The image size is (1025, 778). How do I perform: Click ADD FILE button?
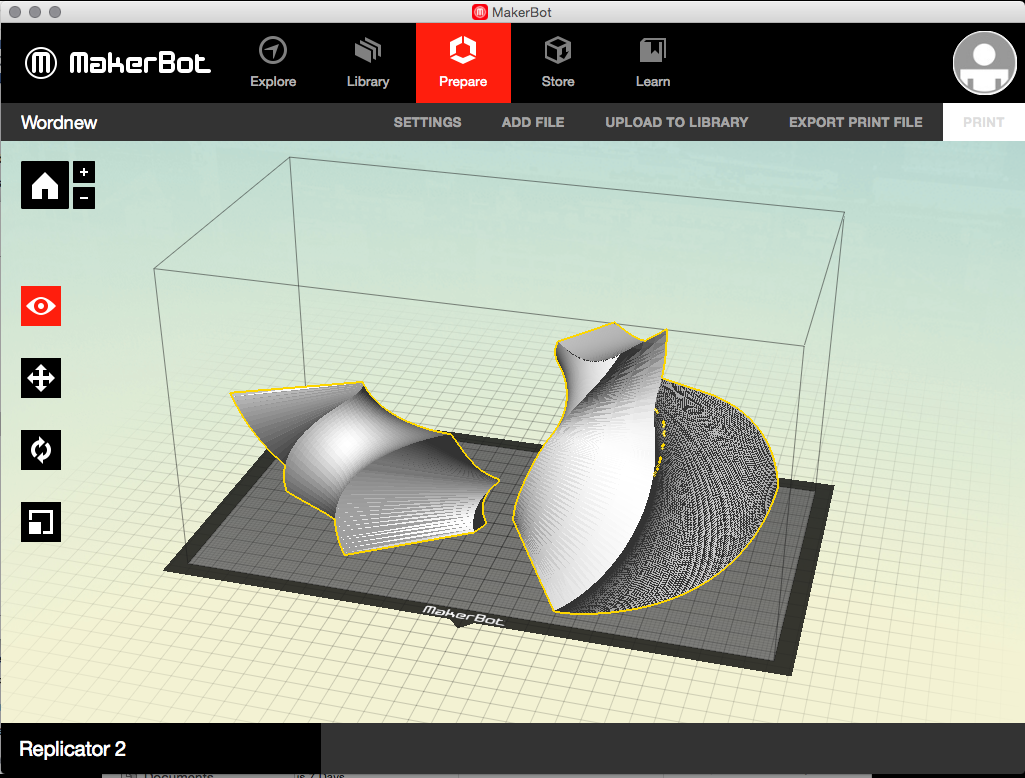pos(533,122)
